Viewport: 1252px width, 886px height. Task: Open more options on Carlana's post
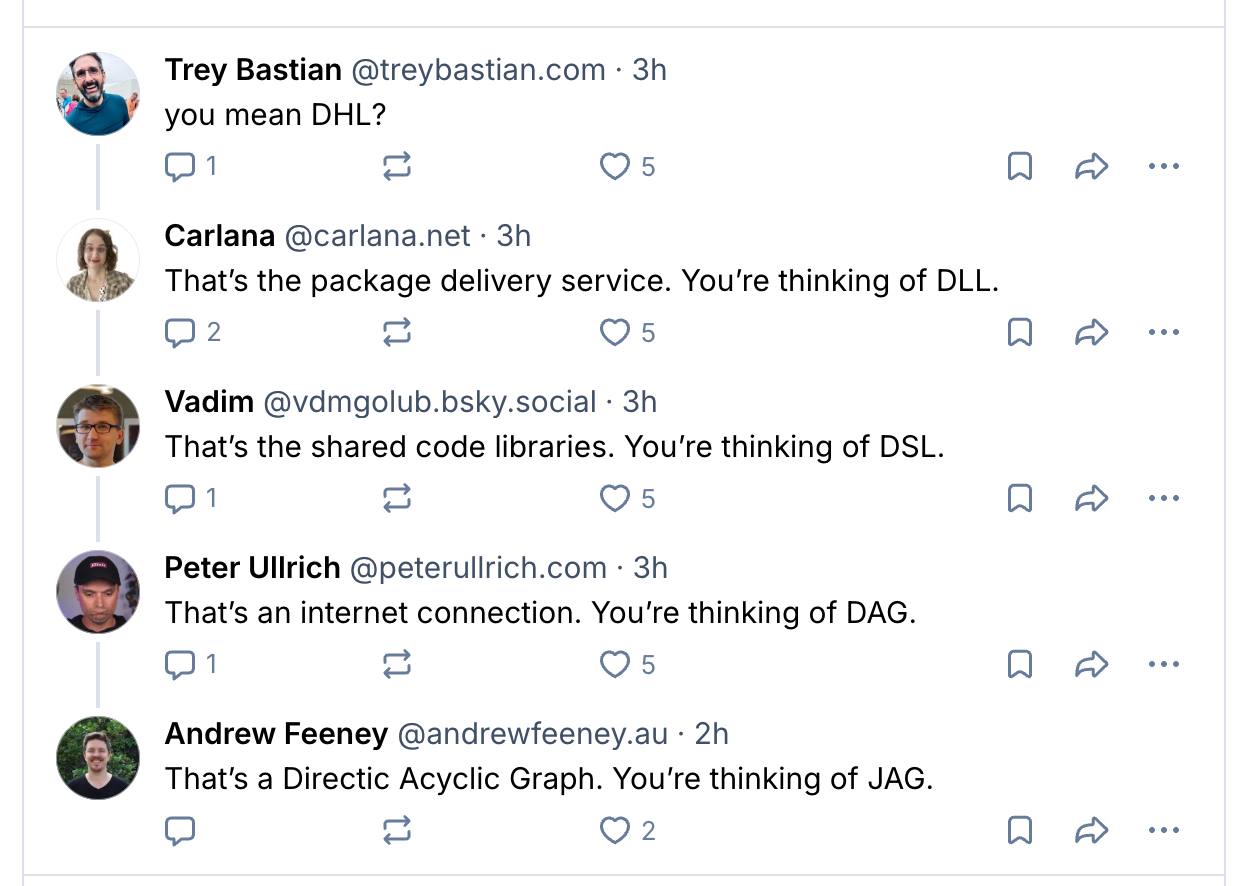[x=1164, y=332]
